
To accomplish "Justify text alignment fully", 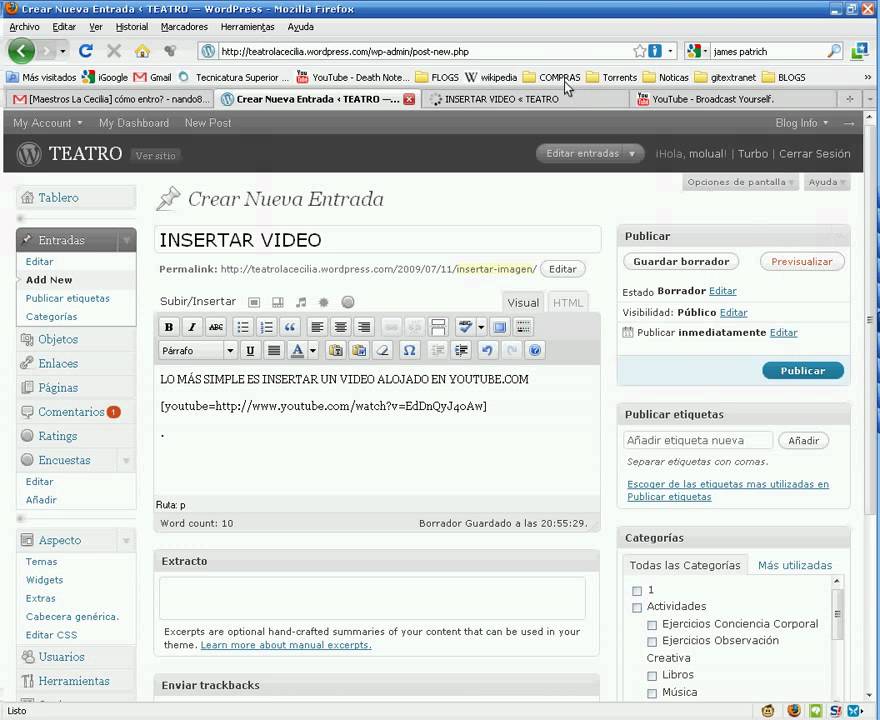I will coord(274,351).
